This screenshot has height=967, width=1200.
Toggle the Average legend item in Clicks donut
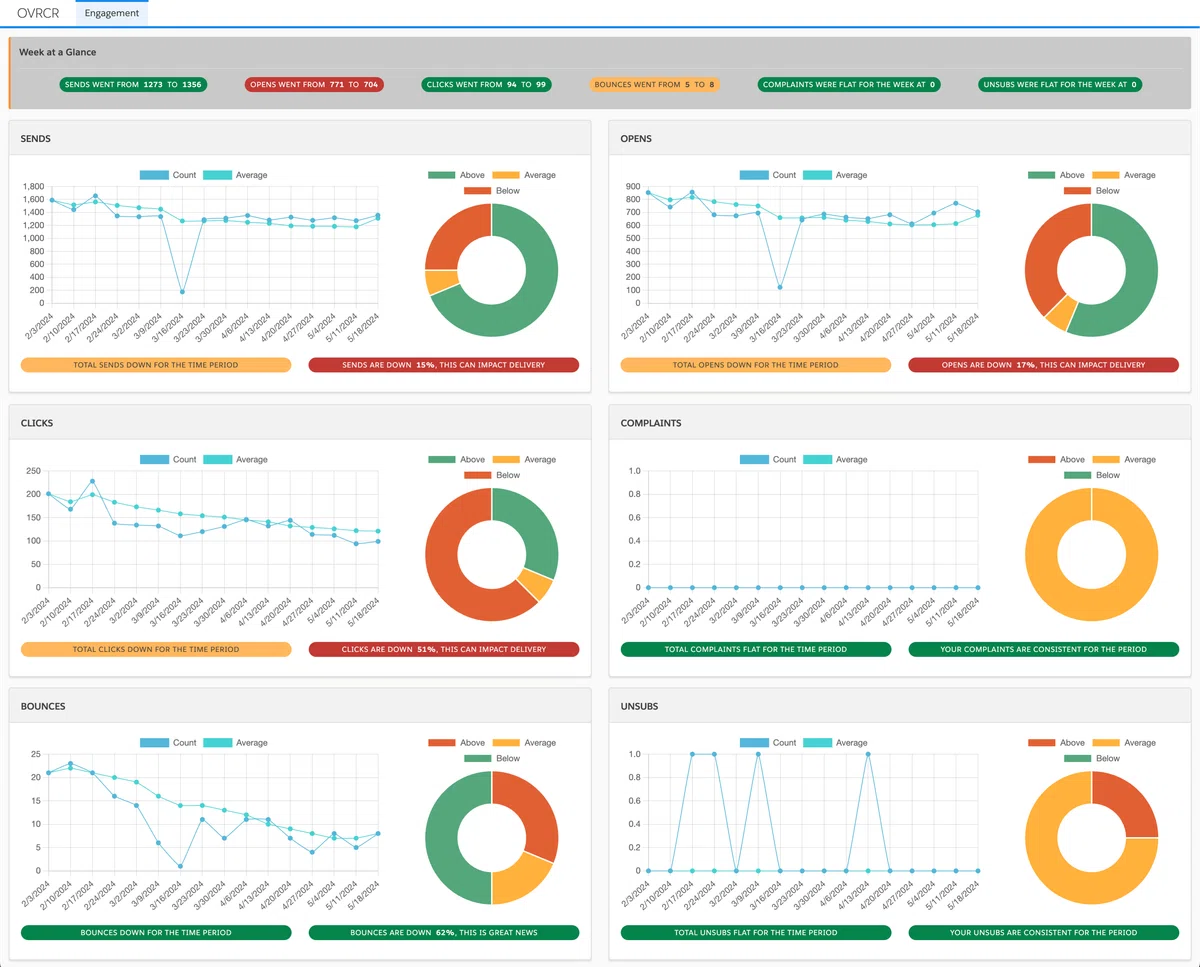coord(524,460)
